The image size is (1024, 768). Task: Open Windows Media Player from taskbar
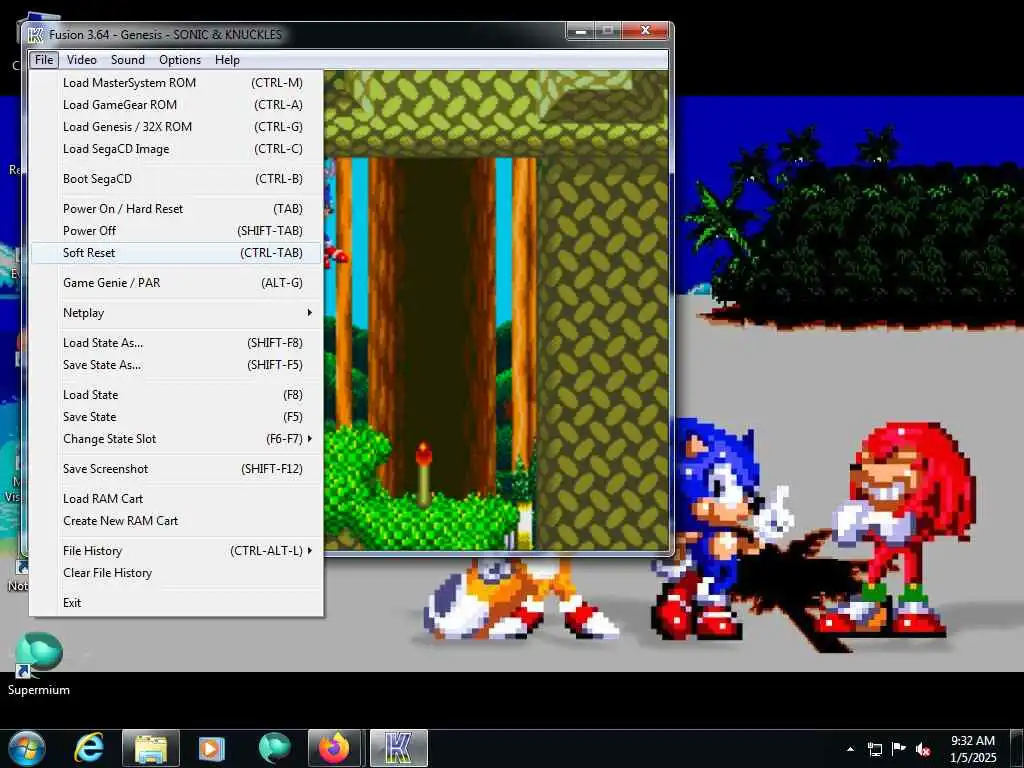tap(211, 748)
